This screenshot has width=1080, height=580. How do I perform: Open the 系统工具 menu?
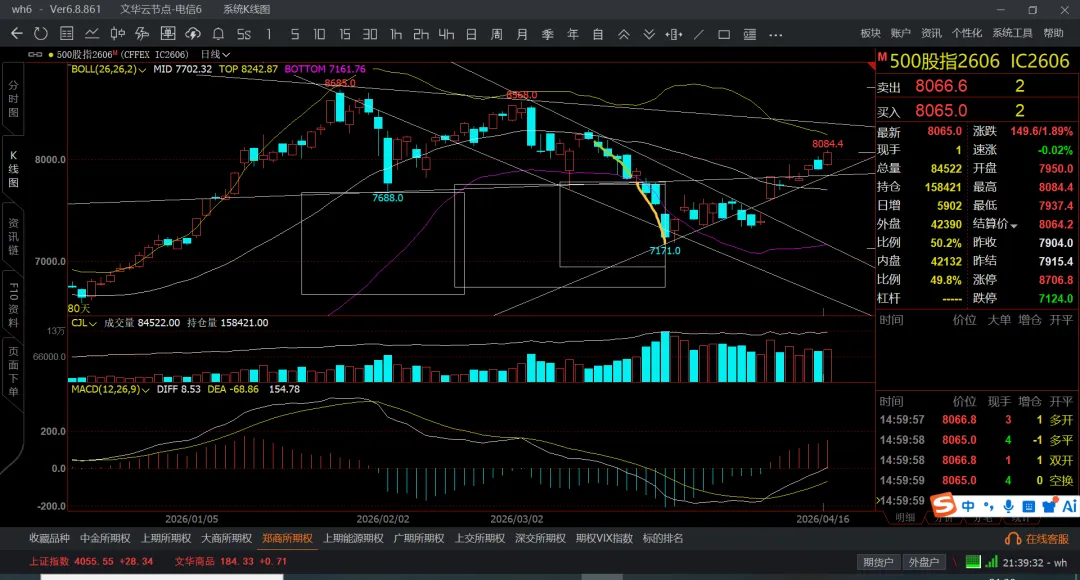[1012, 33]
